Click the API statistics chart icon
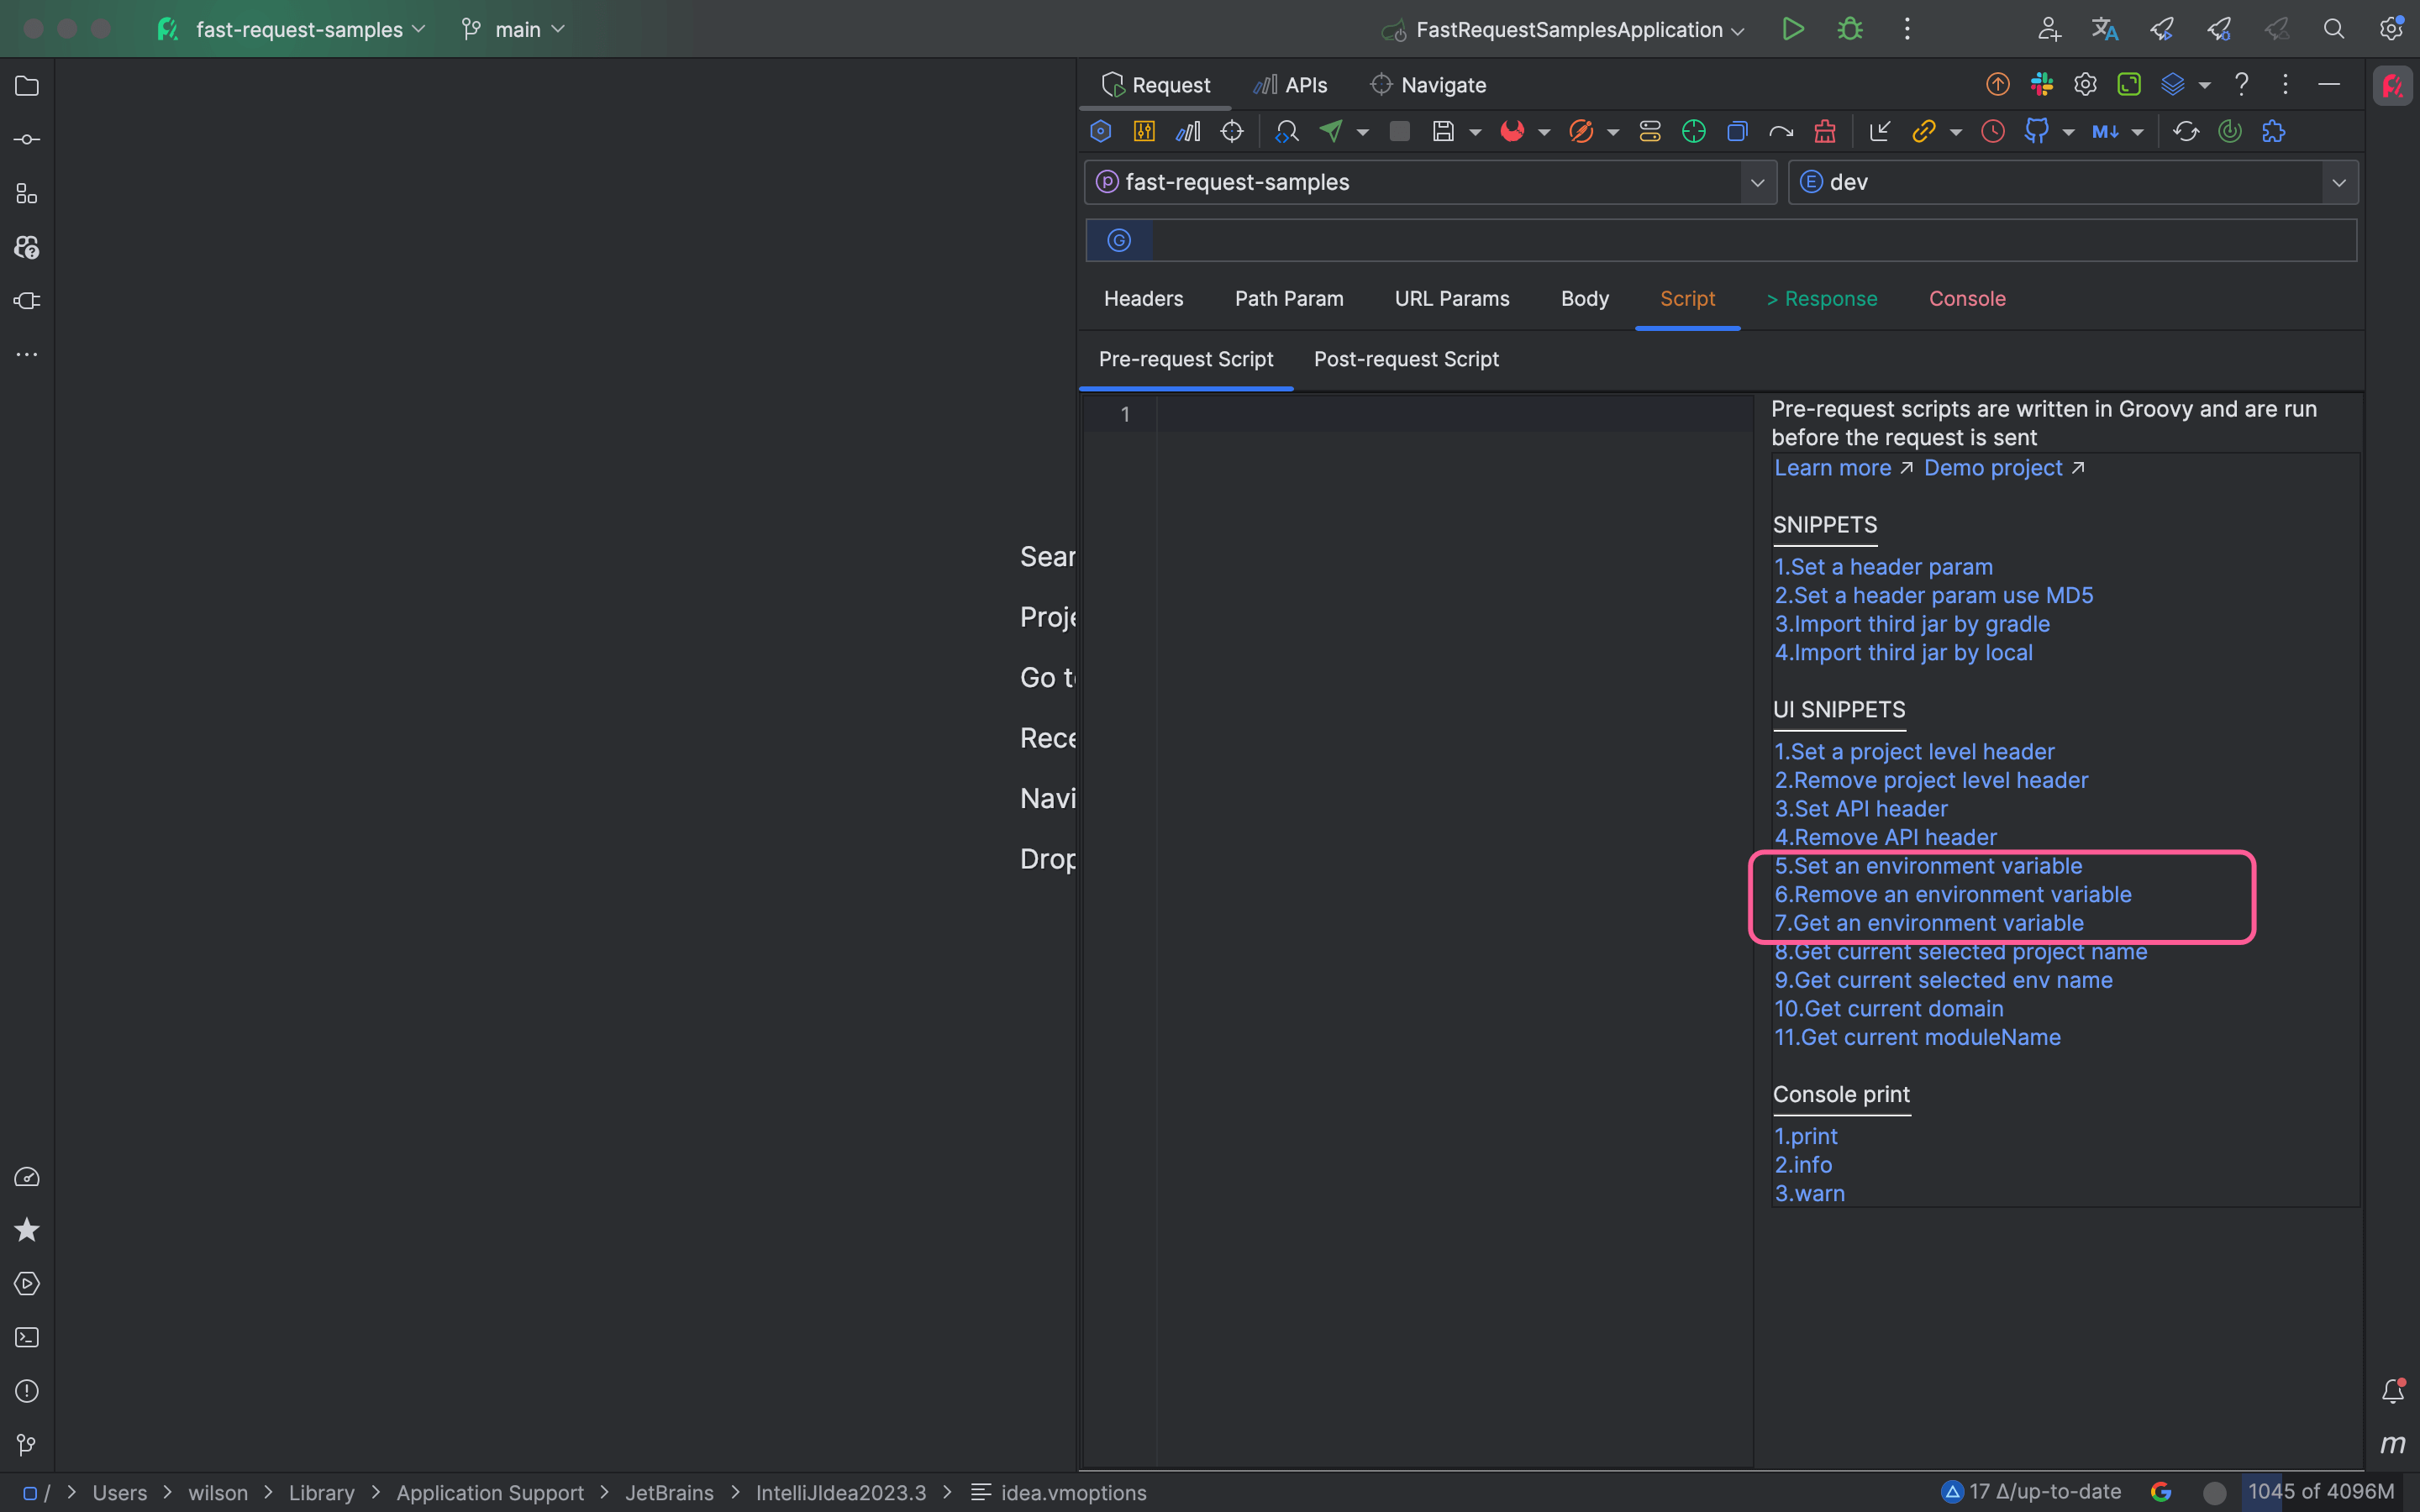The image size is (2420, 1512). coord(1187,131)
